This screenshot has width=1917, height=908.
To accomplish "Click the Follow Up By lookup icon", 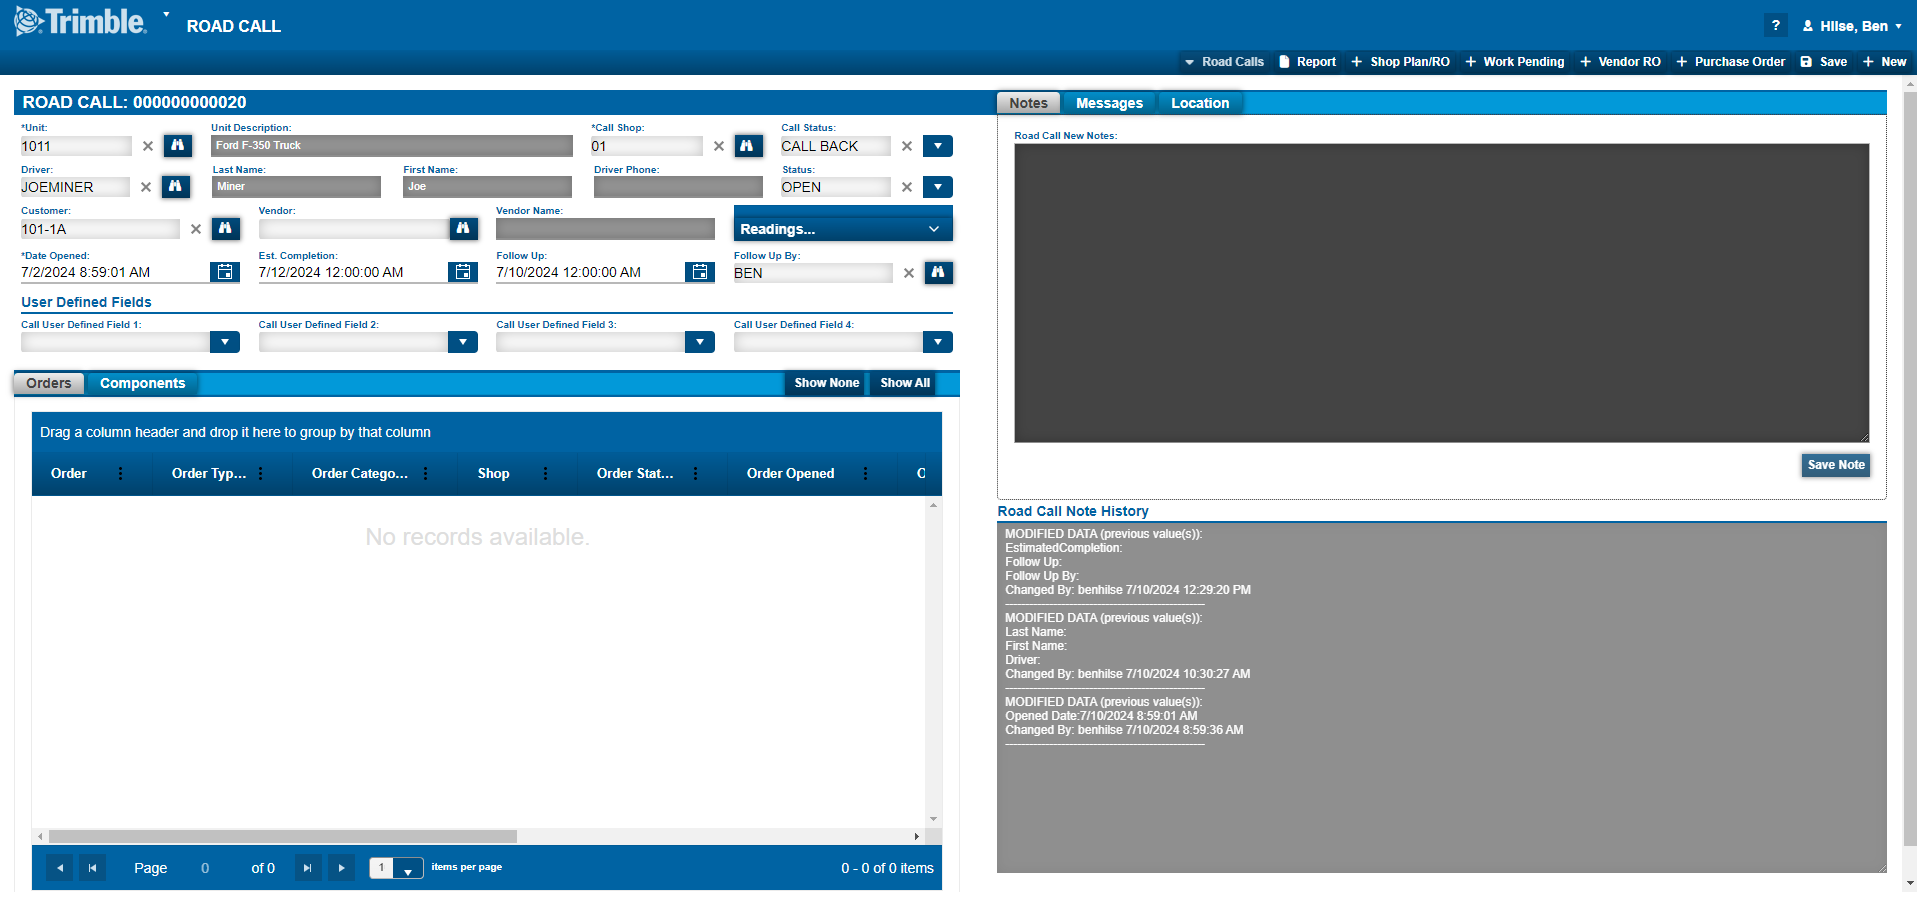I will [x=938, y=273].
